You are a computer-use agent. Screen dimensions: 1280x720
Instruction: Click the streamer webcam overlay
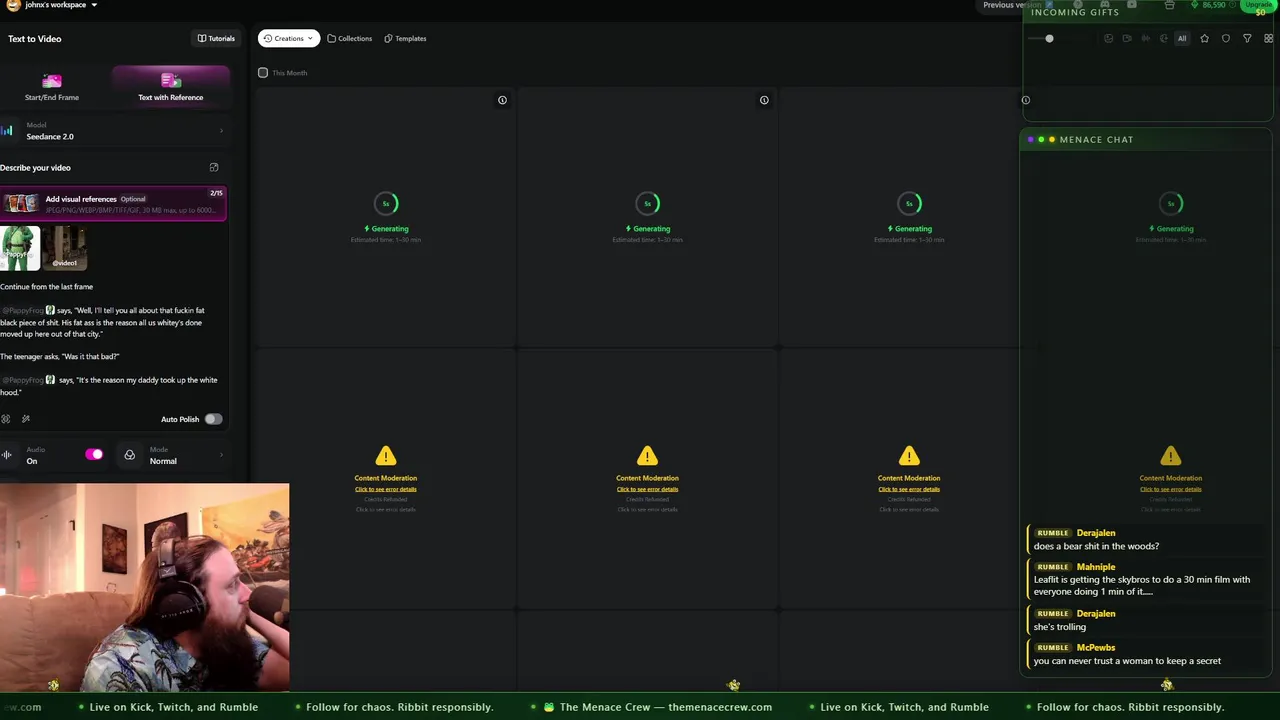(x=144, y=588)
